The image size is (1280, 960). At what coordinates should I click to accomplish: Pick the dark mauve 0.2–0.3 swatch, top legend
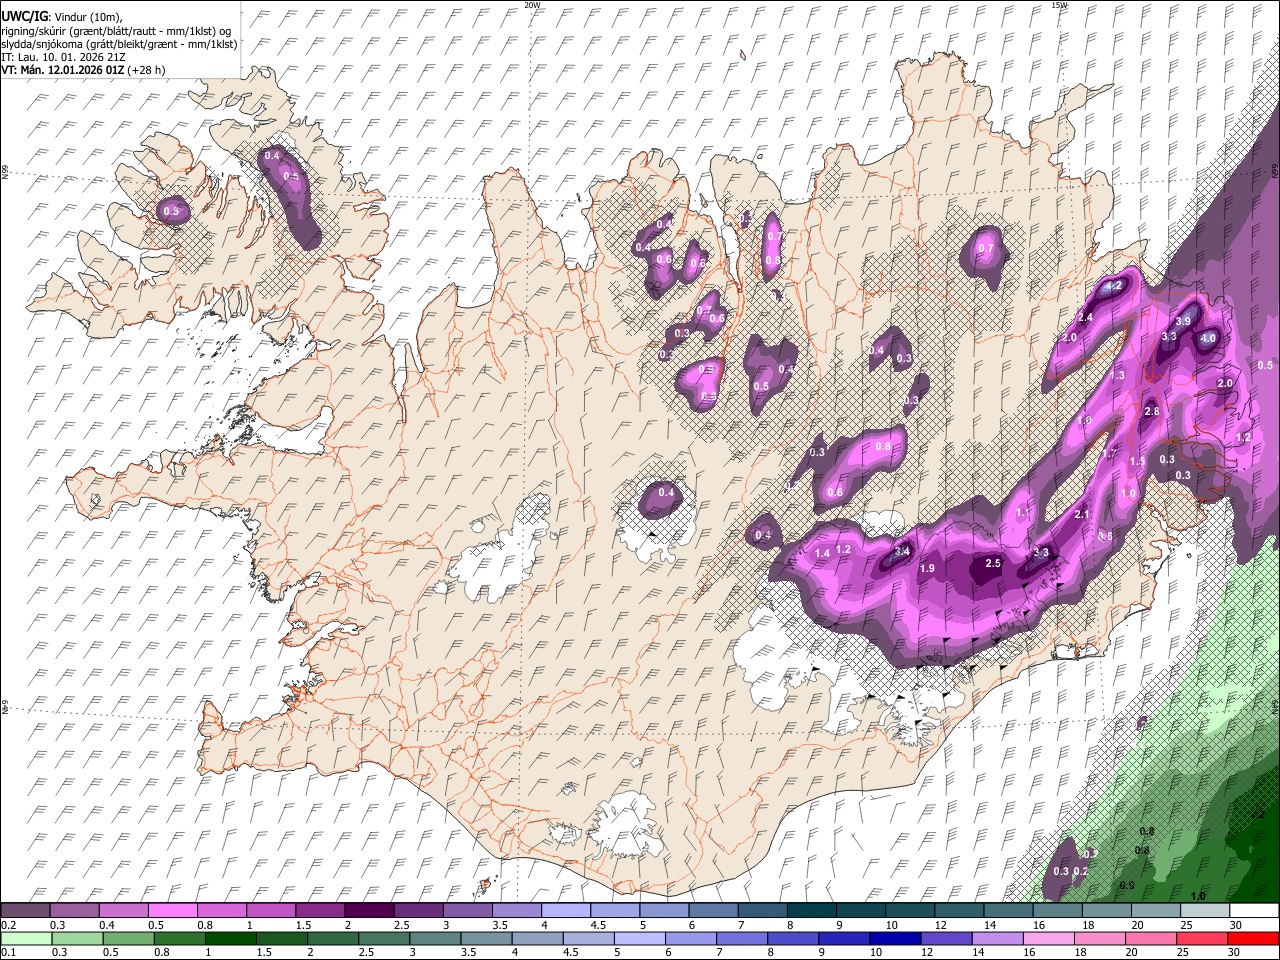pyautogui.click(x=25, y=910)
